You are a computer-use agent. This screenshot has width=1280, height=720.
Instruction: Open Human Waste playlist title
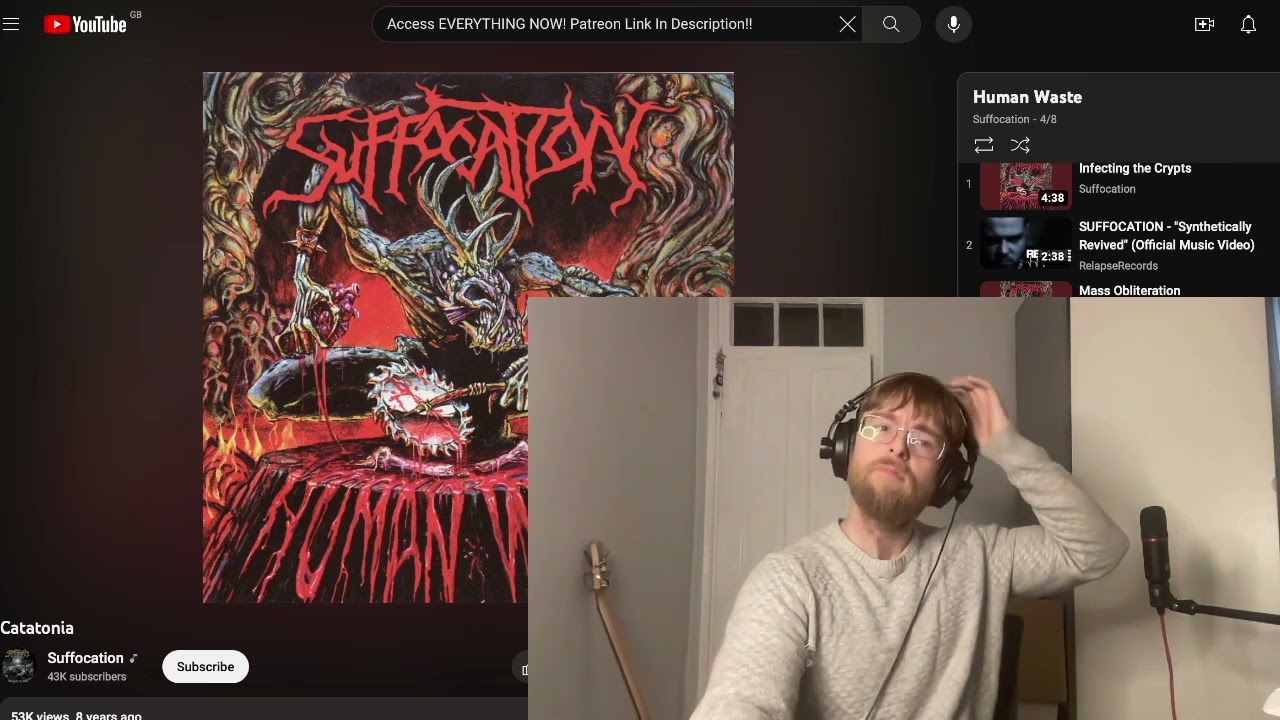[x=1027, y=97]
